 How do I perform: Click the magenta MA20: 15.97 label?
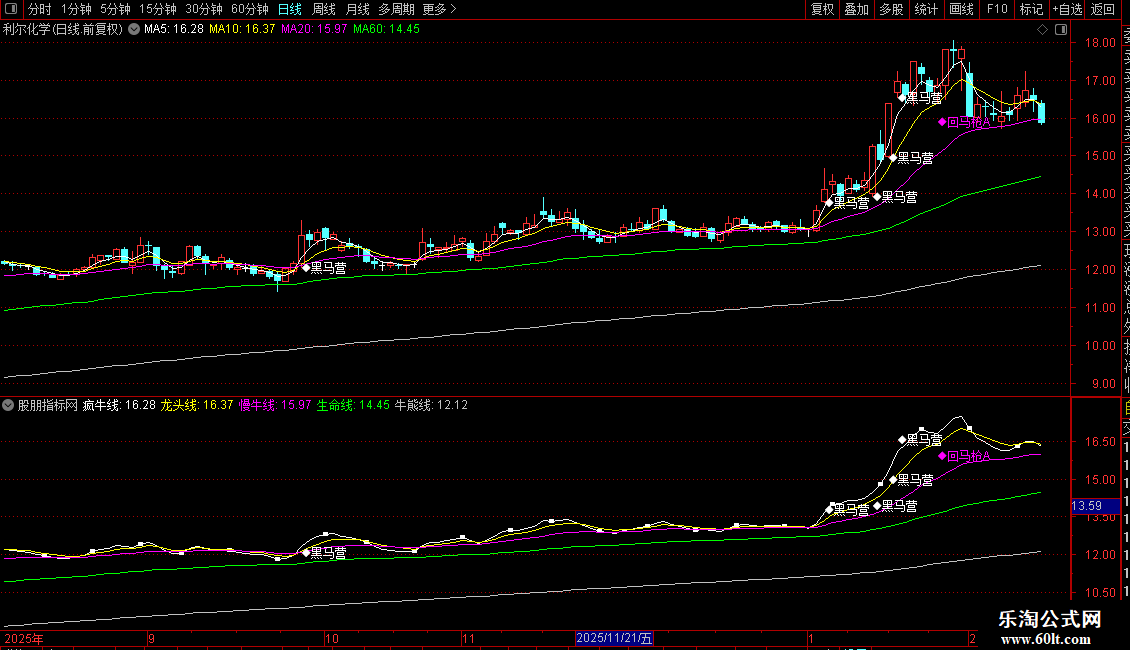314,30
